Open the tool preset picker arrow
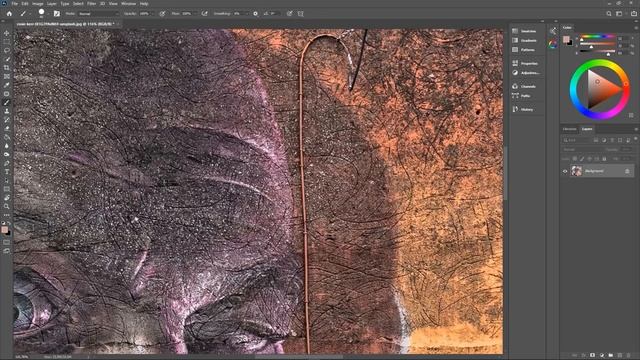Viewport: 640px width, 360px height. 29,13
